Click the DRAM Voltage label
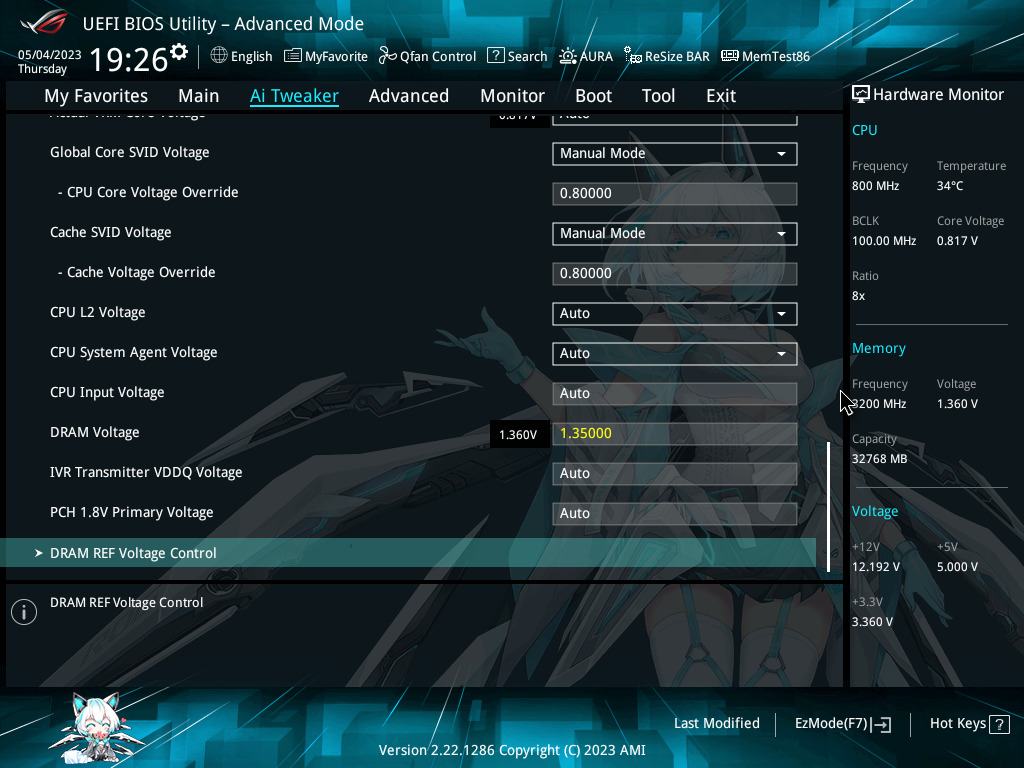Viewport: 1024px width, 768px height. [x=95, y=432]
